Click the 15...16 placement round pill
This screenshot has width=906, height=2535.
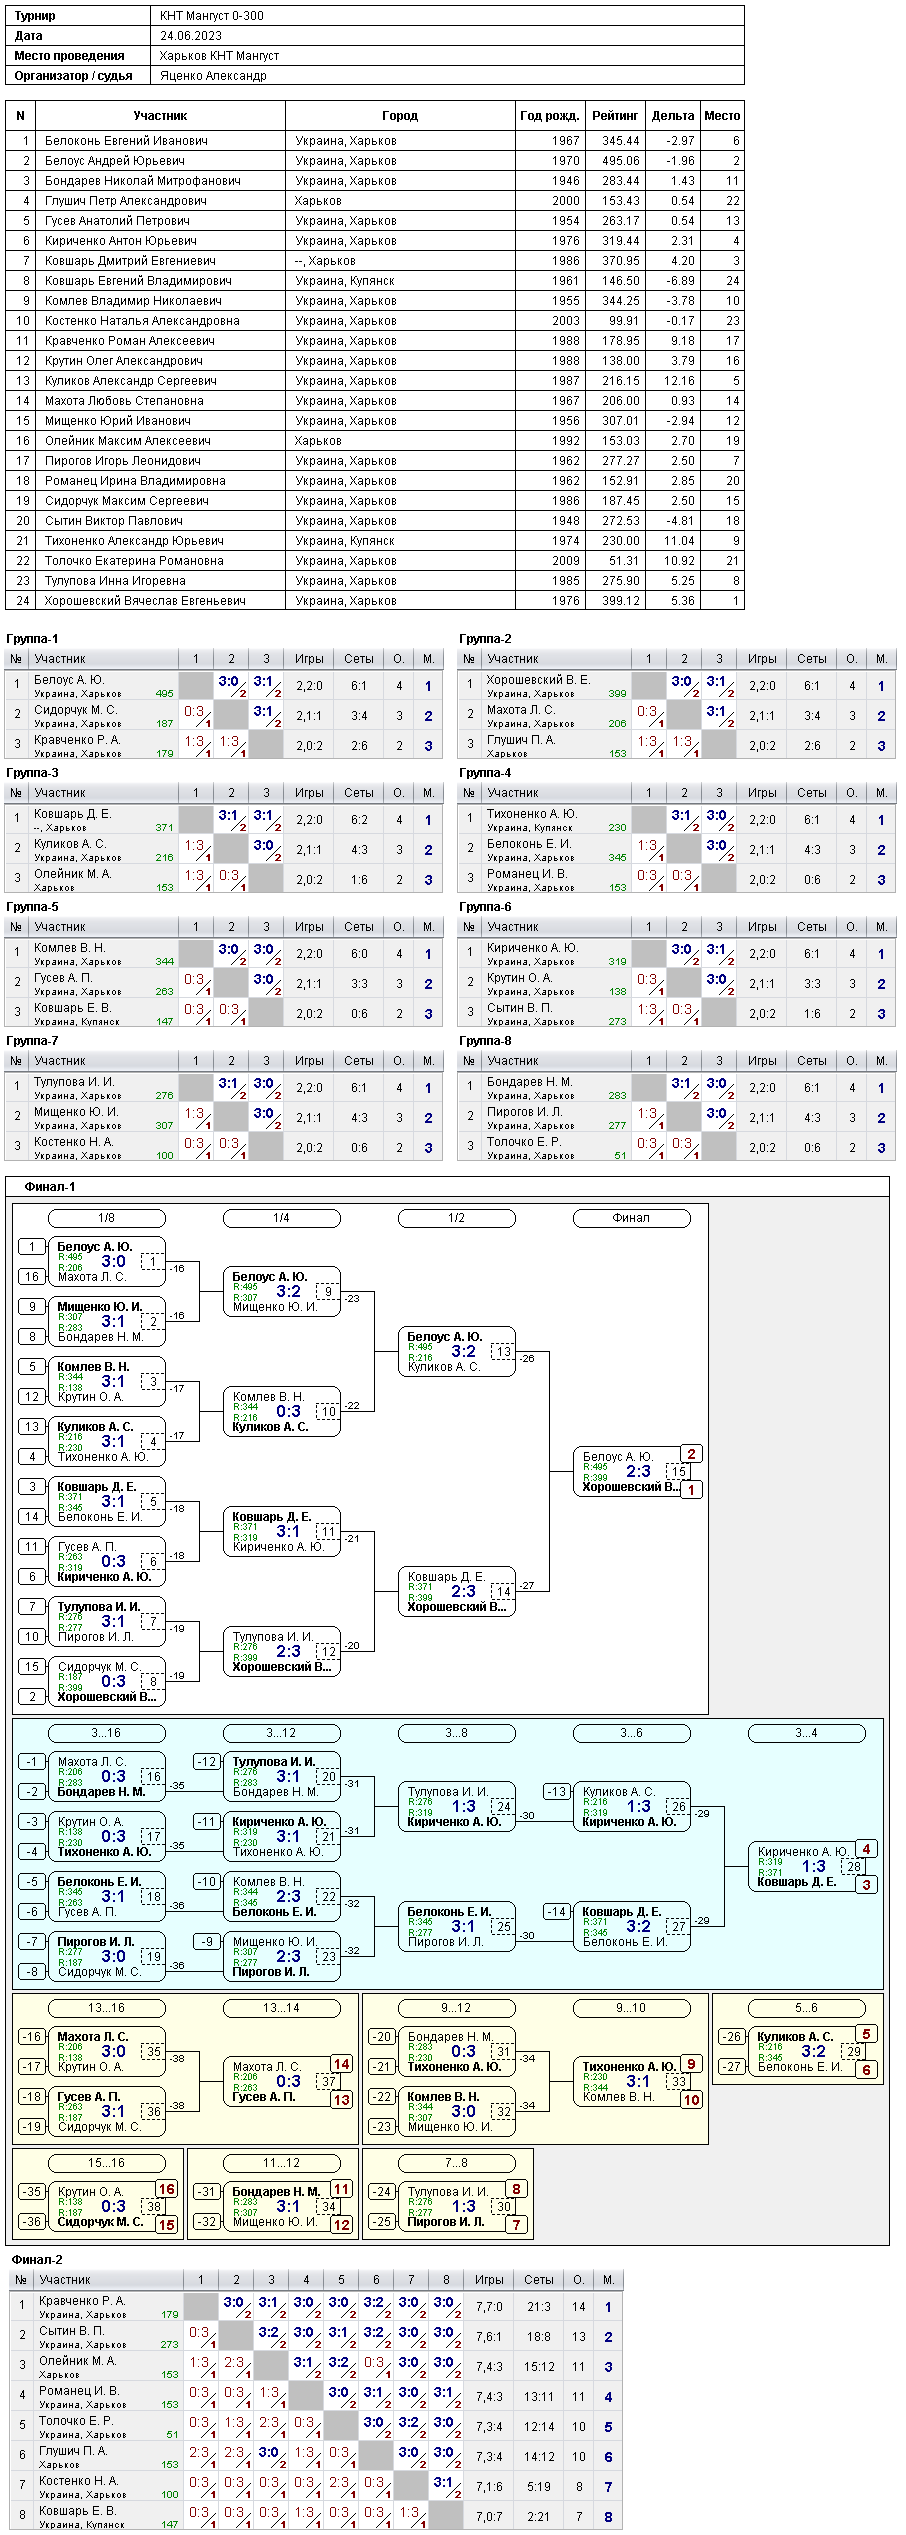107,2163
